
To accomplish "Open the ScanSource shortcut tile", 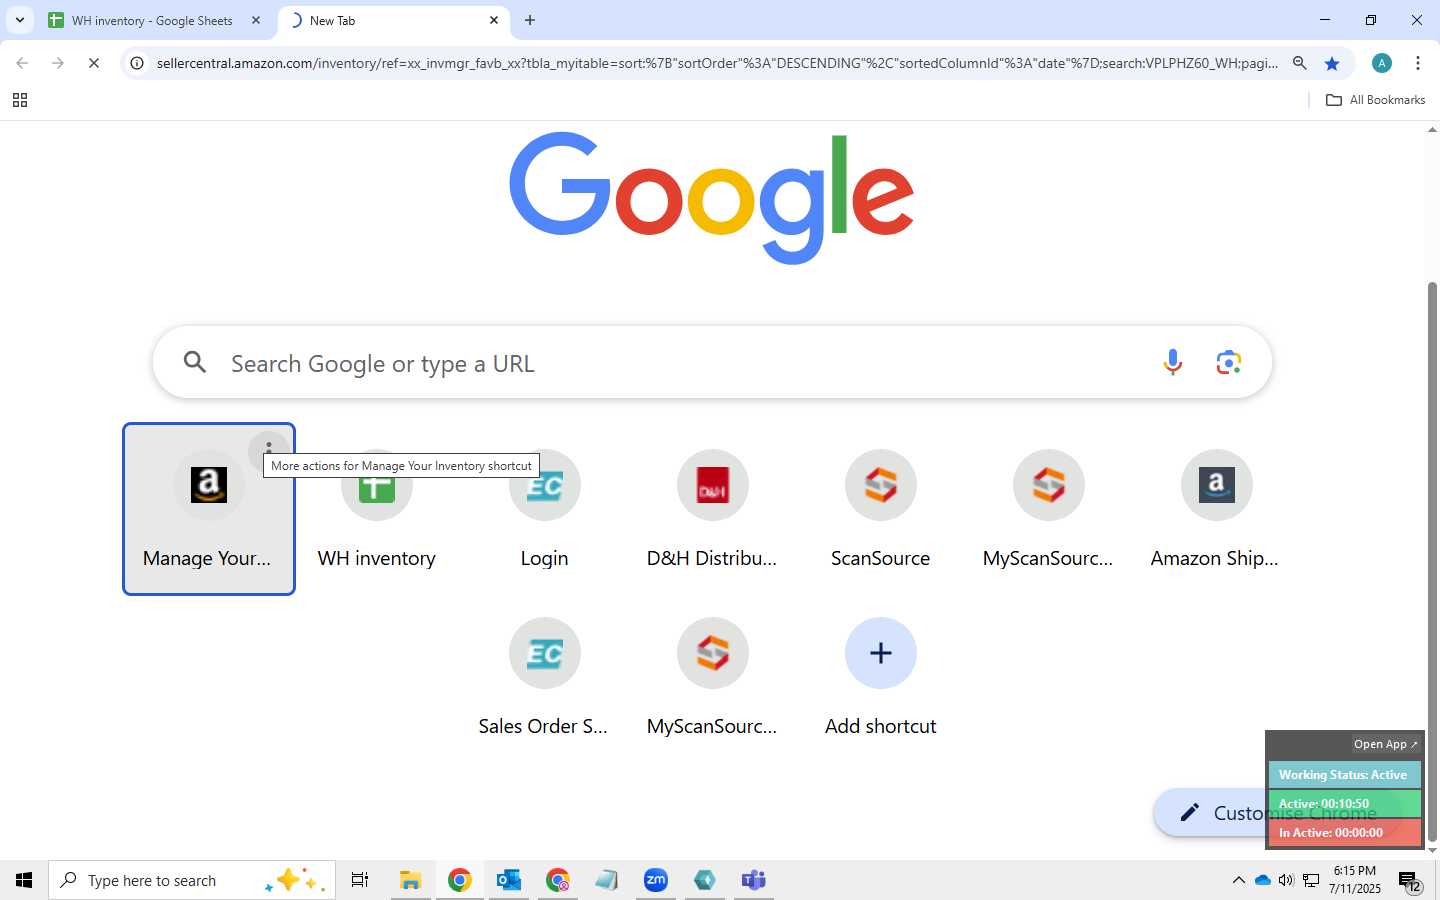I will click(x=880, y=509).
